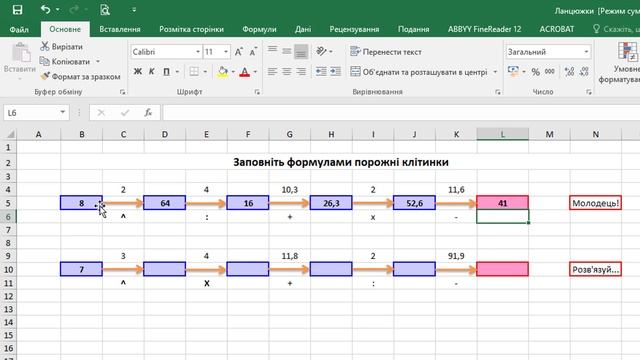This screenshot has width=640, height=360.
Task: Switch to the Вставлення tab
Action: pyautogui.click(x=120, y=29)
